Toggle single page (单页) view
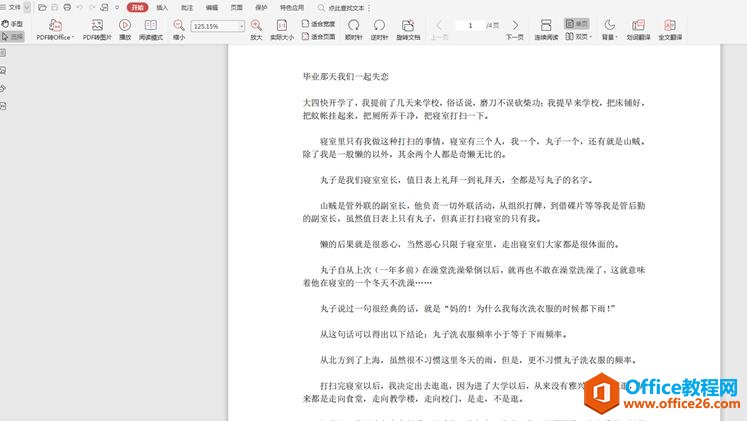 pos(576,23)
